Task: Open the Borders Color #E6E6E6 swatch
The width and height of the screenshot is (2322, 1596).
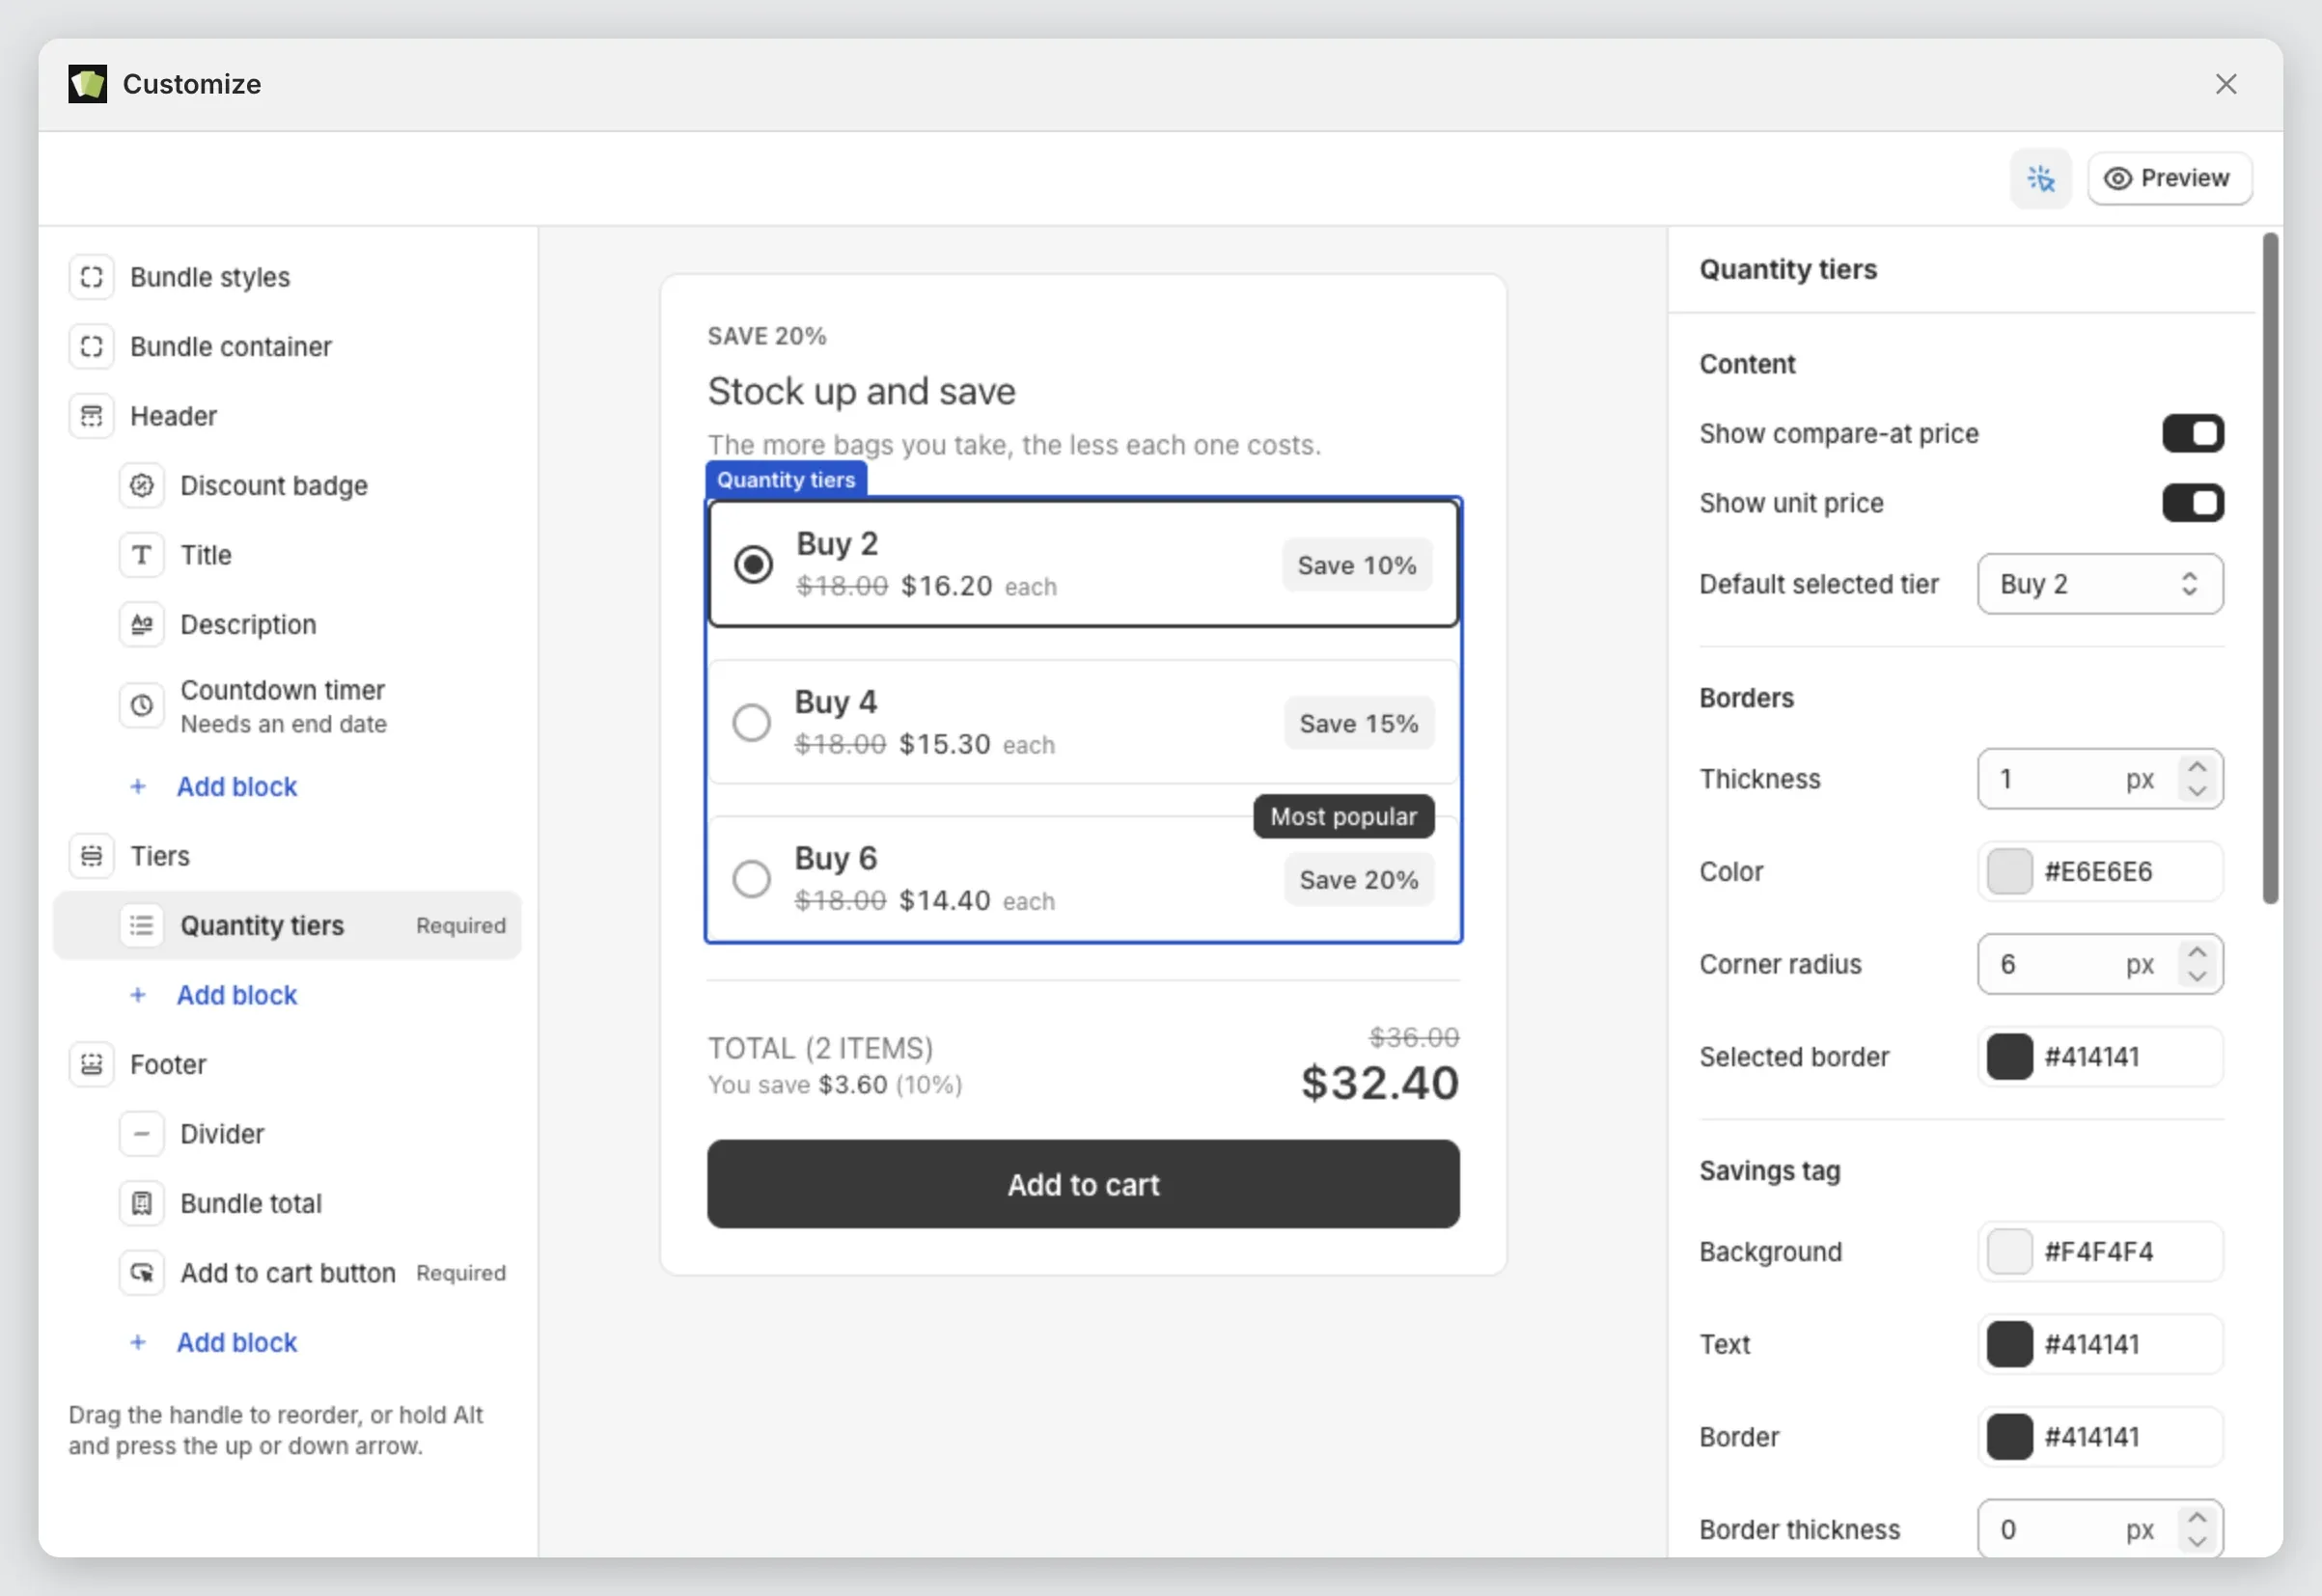Action: (2009, 871)
